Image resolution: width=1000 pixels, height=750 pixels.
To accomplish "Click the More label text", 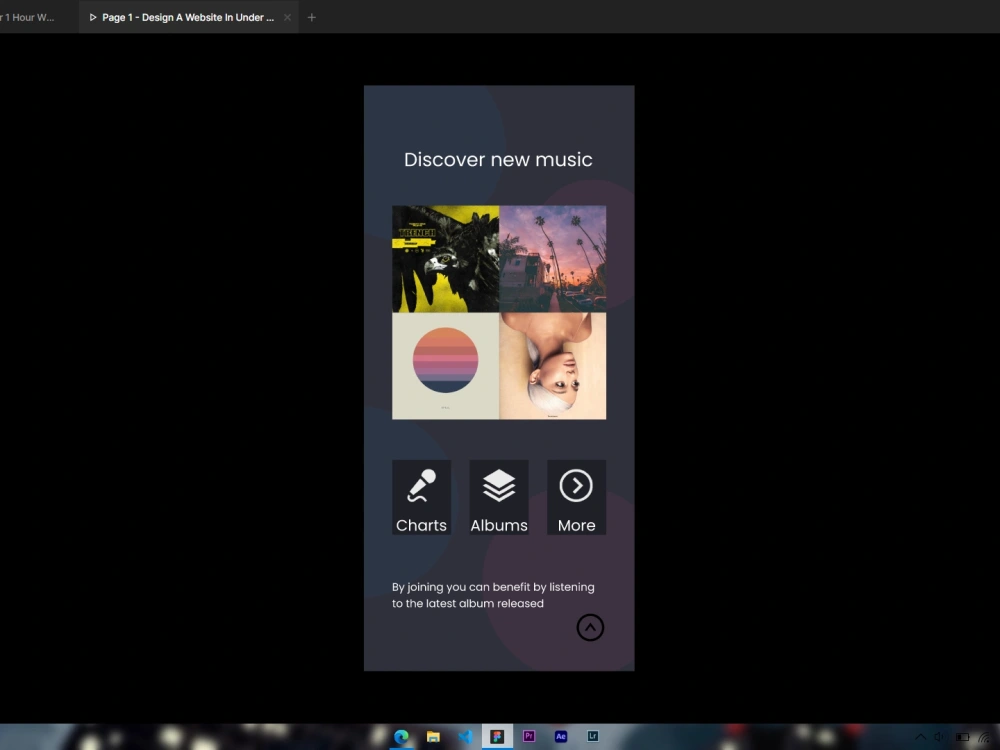I will [577, 525].
